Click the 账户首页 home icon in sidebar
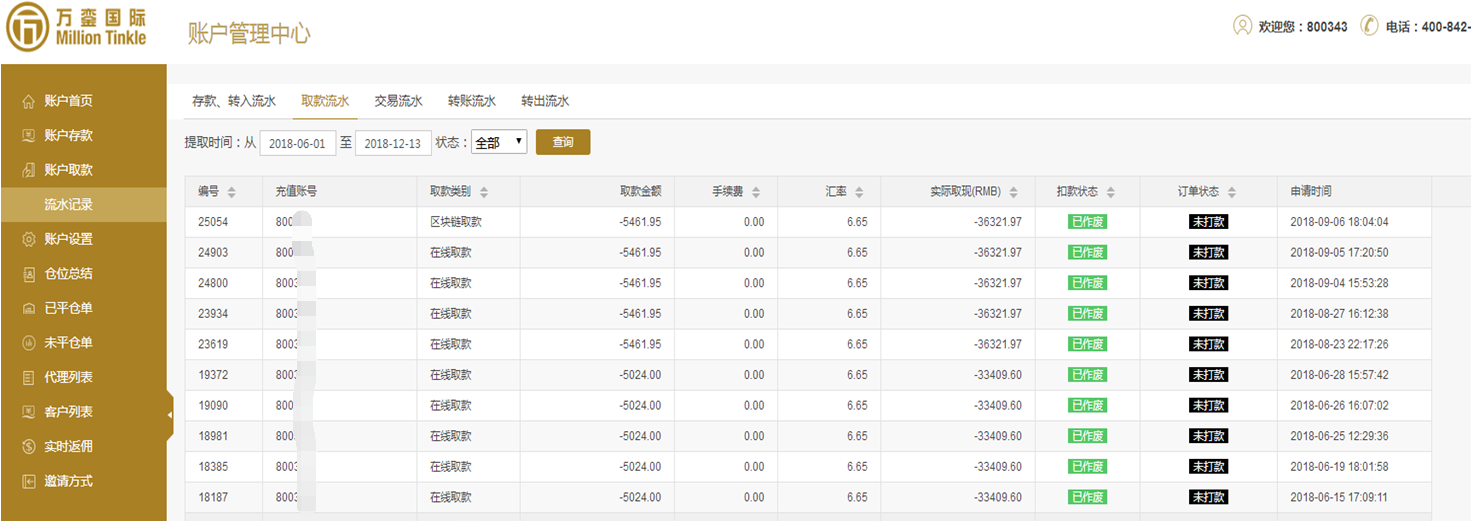Viewport: 1472px width, 522px height. 28,101
